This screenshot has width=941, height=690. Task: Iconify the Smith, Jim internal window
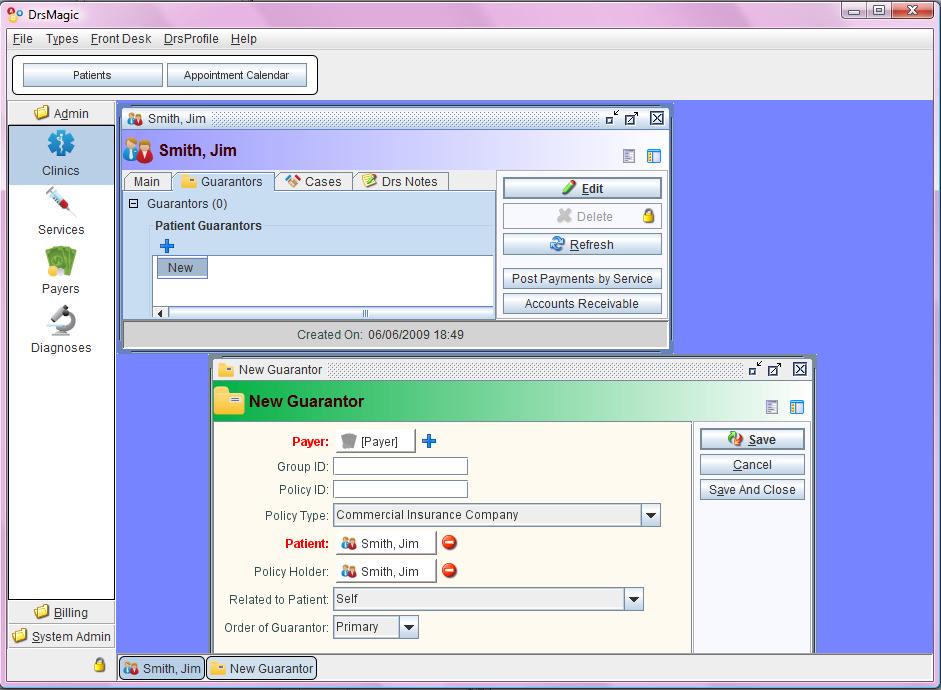[x=612, y=118]
